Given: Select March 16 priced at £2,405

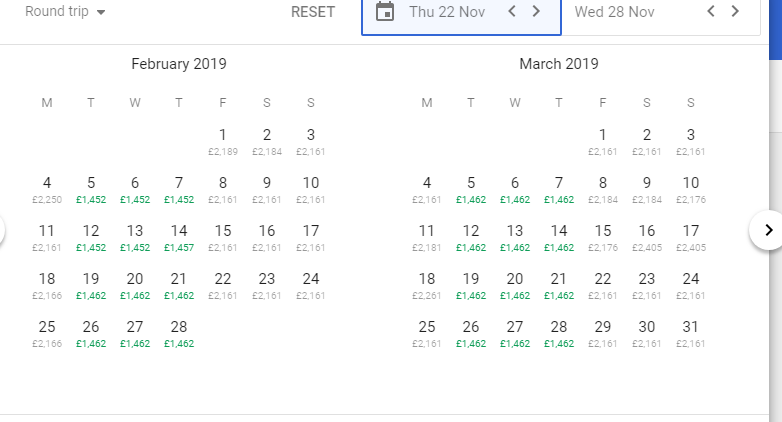Looking at the screenshot, I should 647,237.
